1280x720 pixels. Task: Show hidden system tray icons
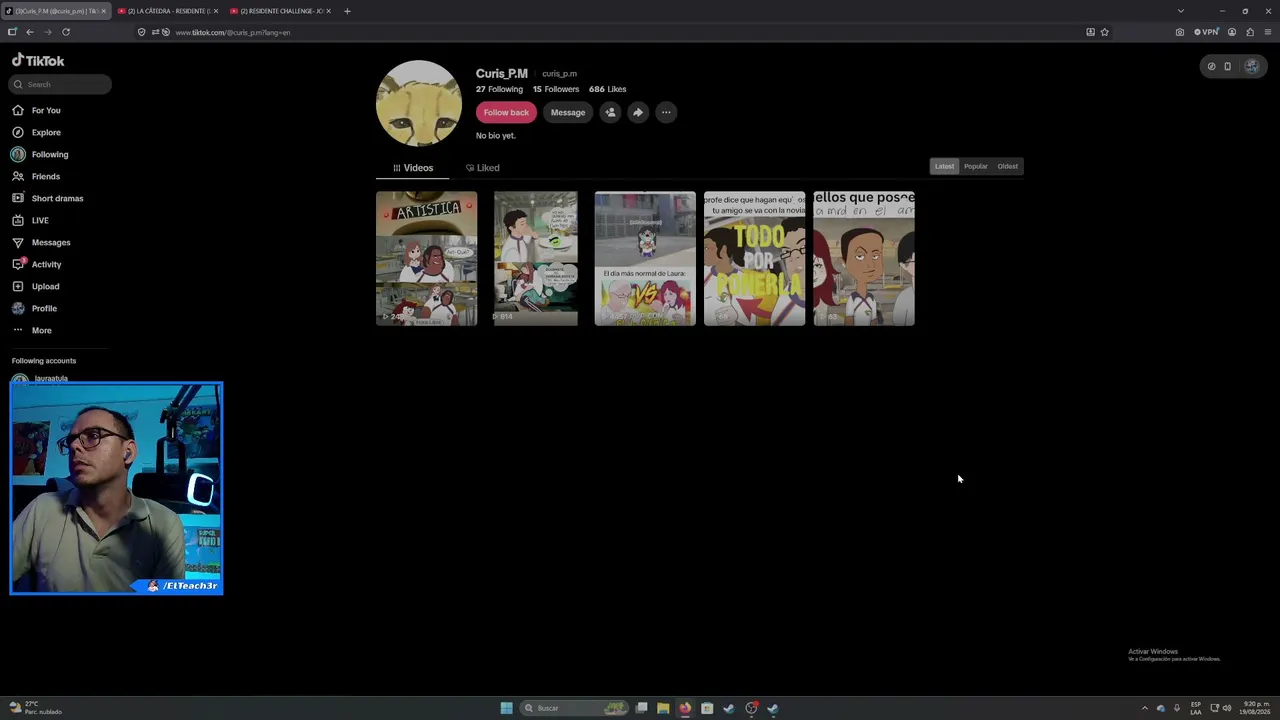1145,708
